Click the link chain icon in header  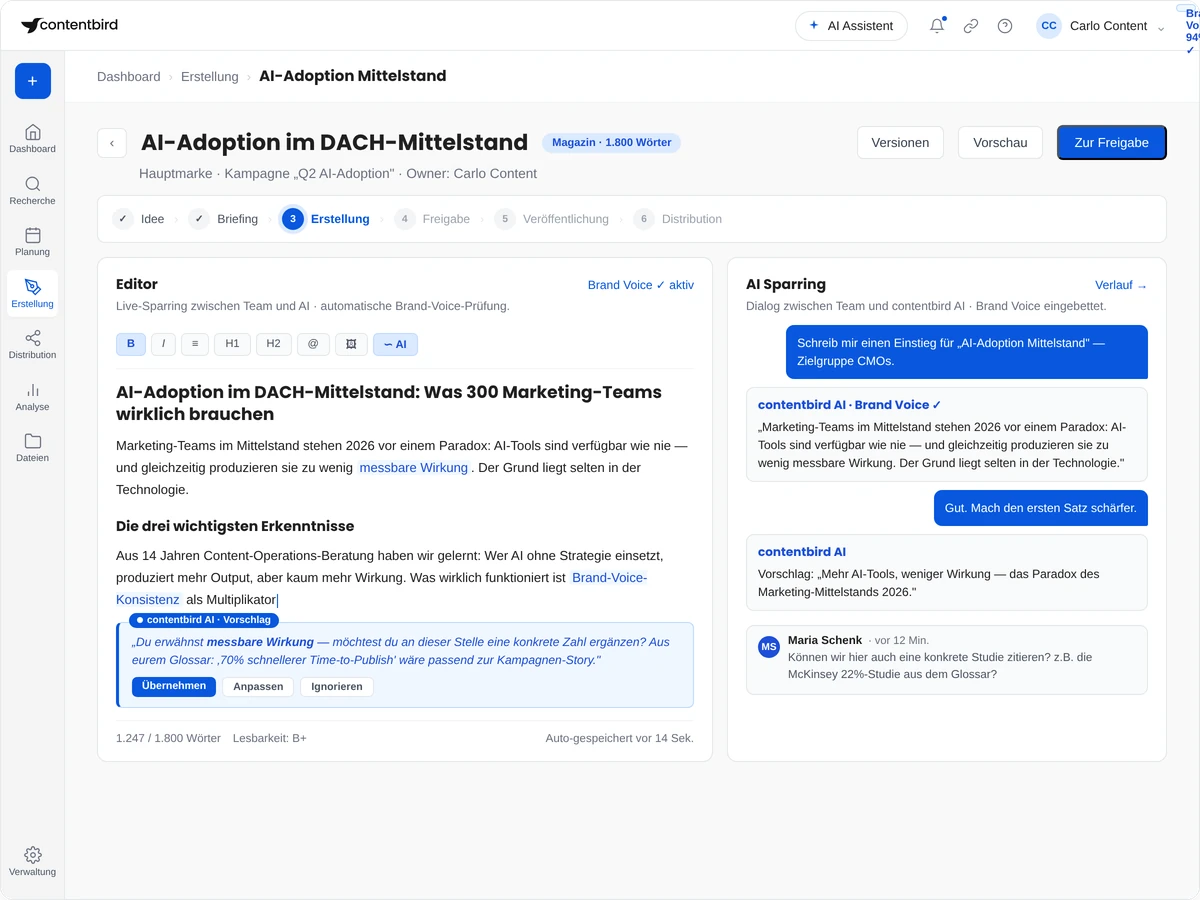click(971, 26)
